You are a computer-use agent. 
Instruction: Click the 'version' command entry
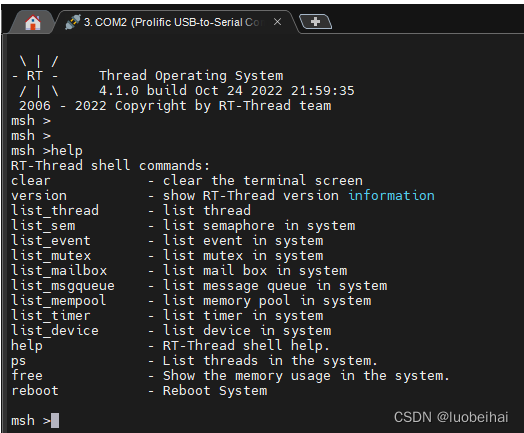pos(223,195)
